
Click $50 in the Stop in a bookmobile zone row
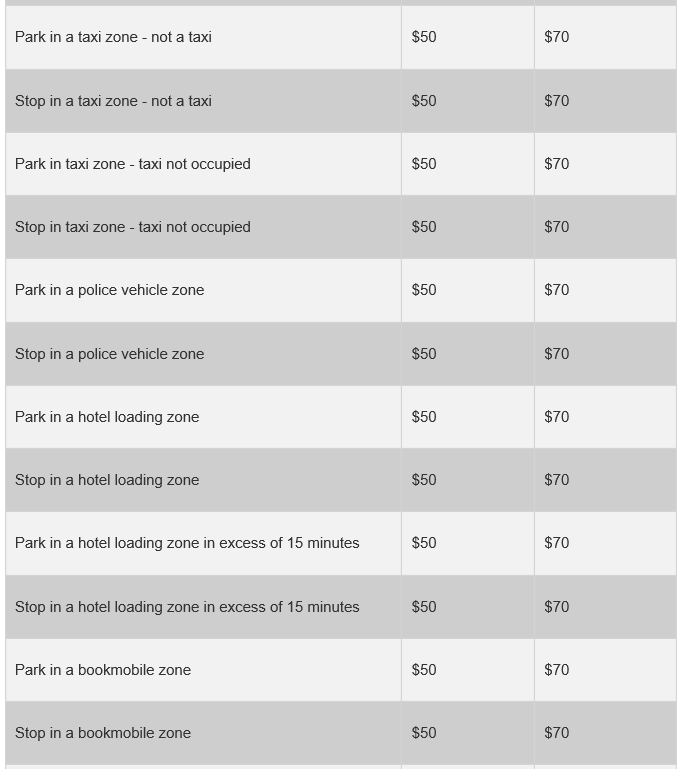click(424, 733)
